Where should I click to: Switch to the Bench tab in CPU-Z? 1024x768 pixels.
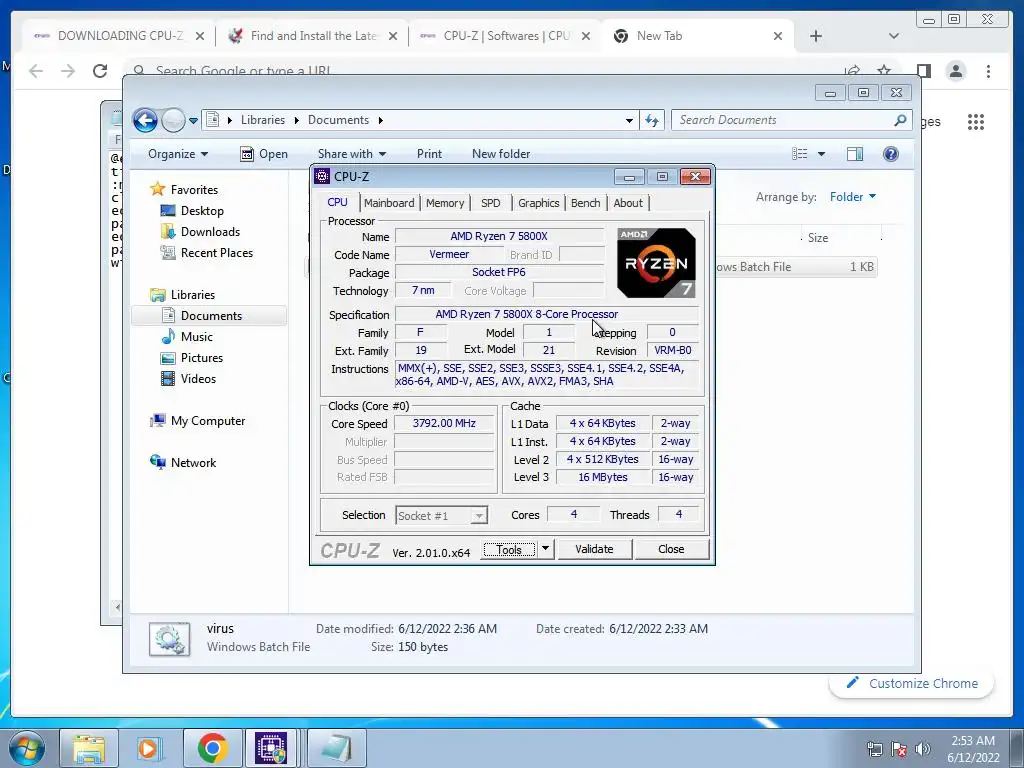(x=586, y=203)
